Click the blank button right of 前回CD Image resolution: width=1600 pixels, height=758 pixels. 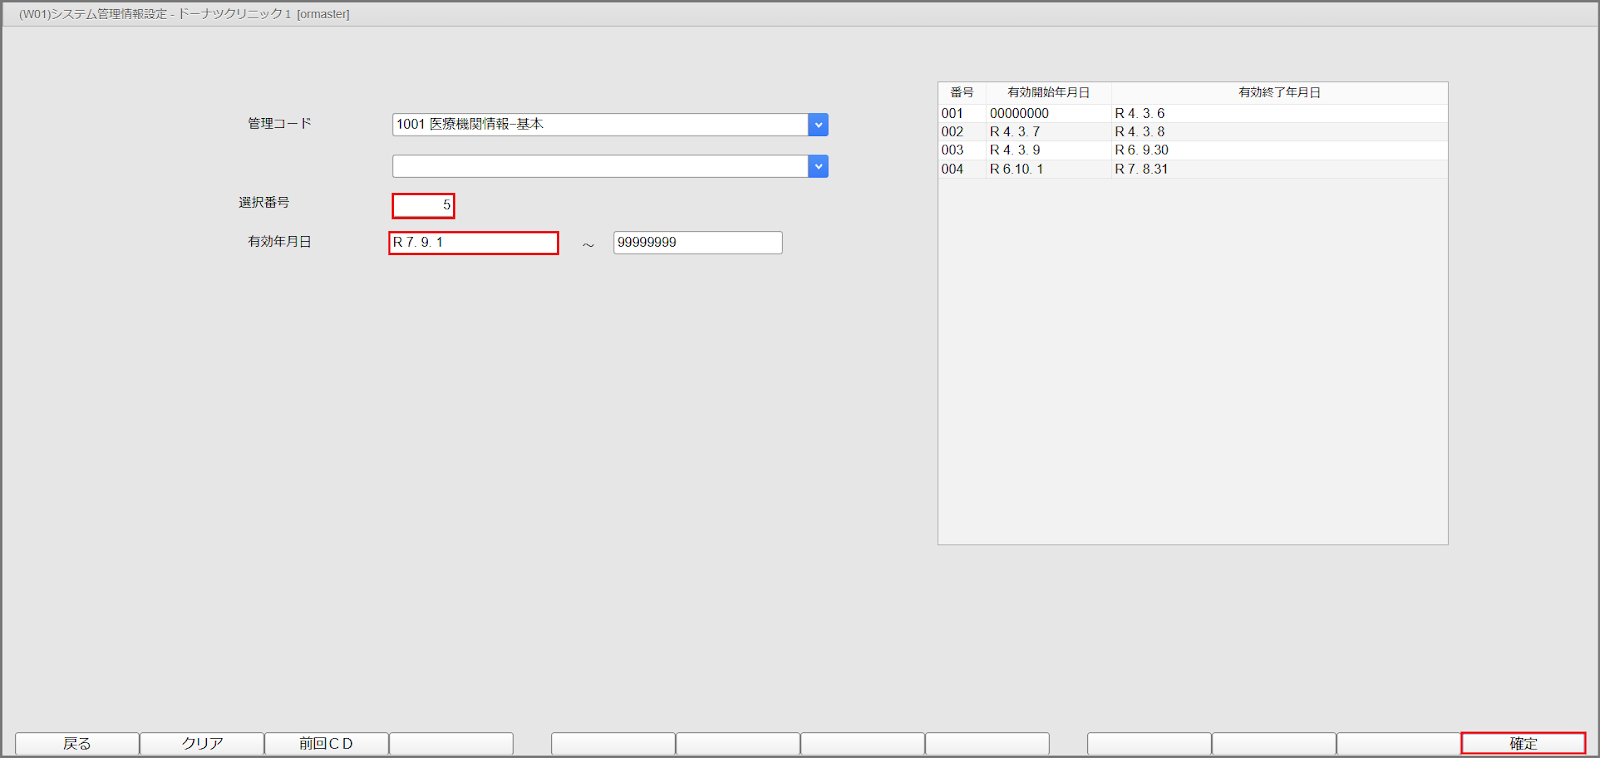tap(451, 744)
